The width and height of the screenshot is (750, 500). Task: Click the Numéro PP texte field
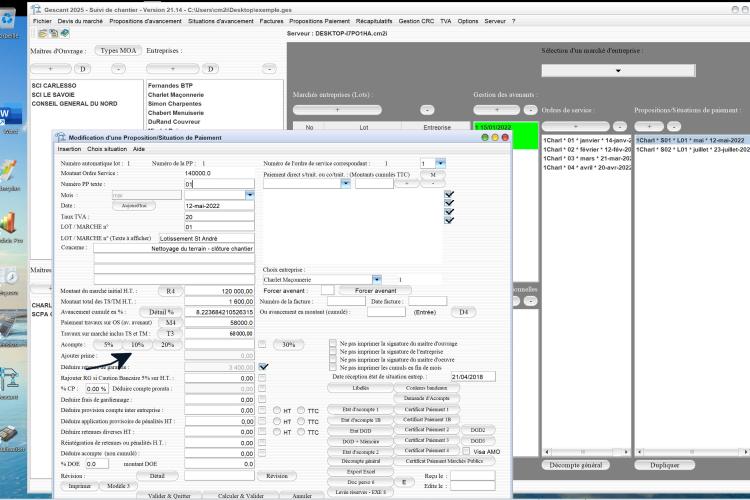click(220, 184)
